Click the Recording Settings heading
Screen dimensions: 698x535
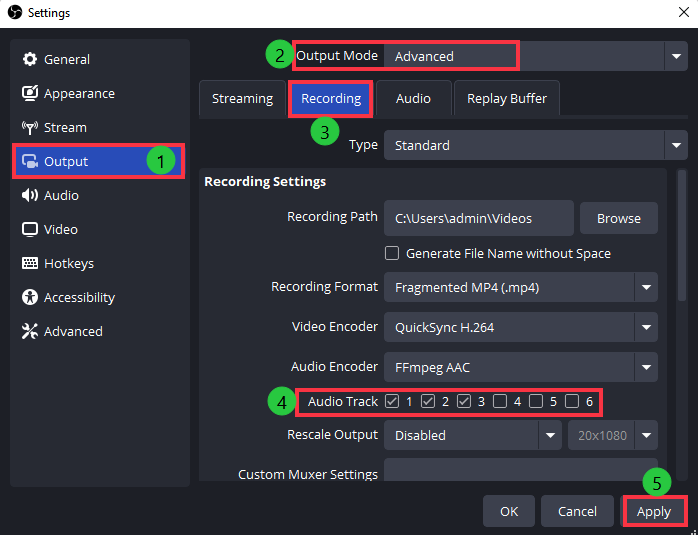point(265,182)
